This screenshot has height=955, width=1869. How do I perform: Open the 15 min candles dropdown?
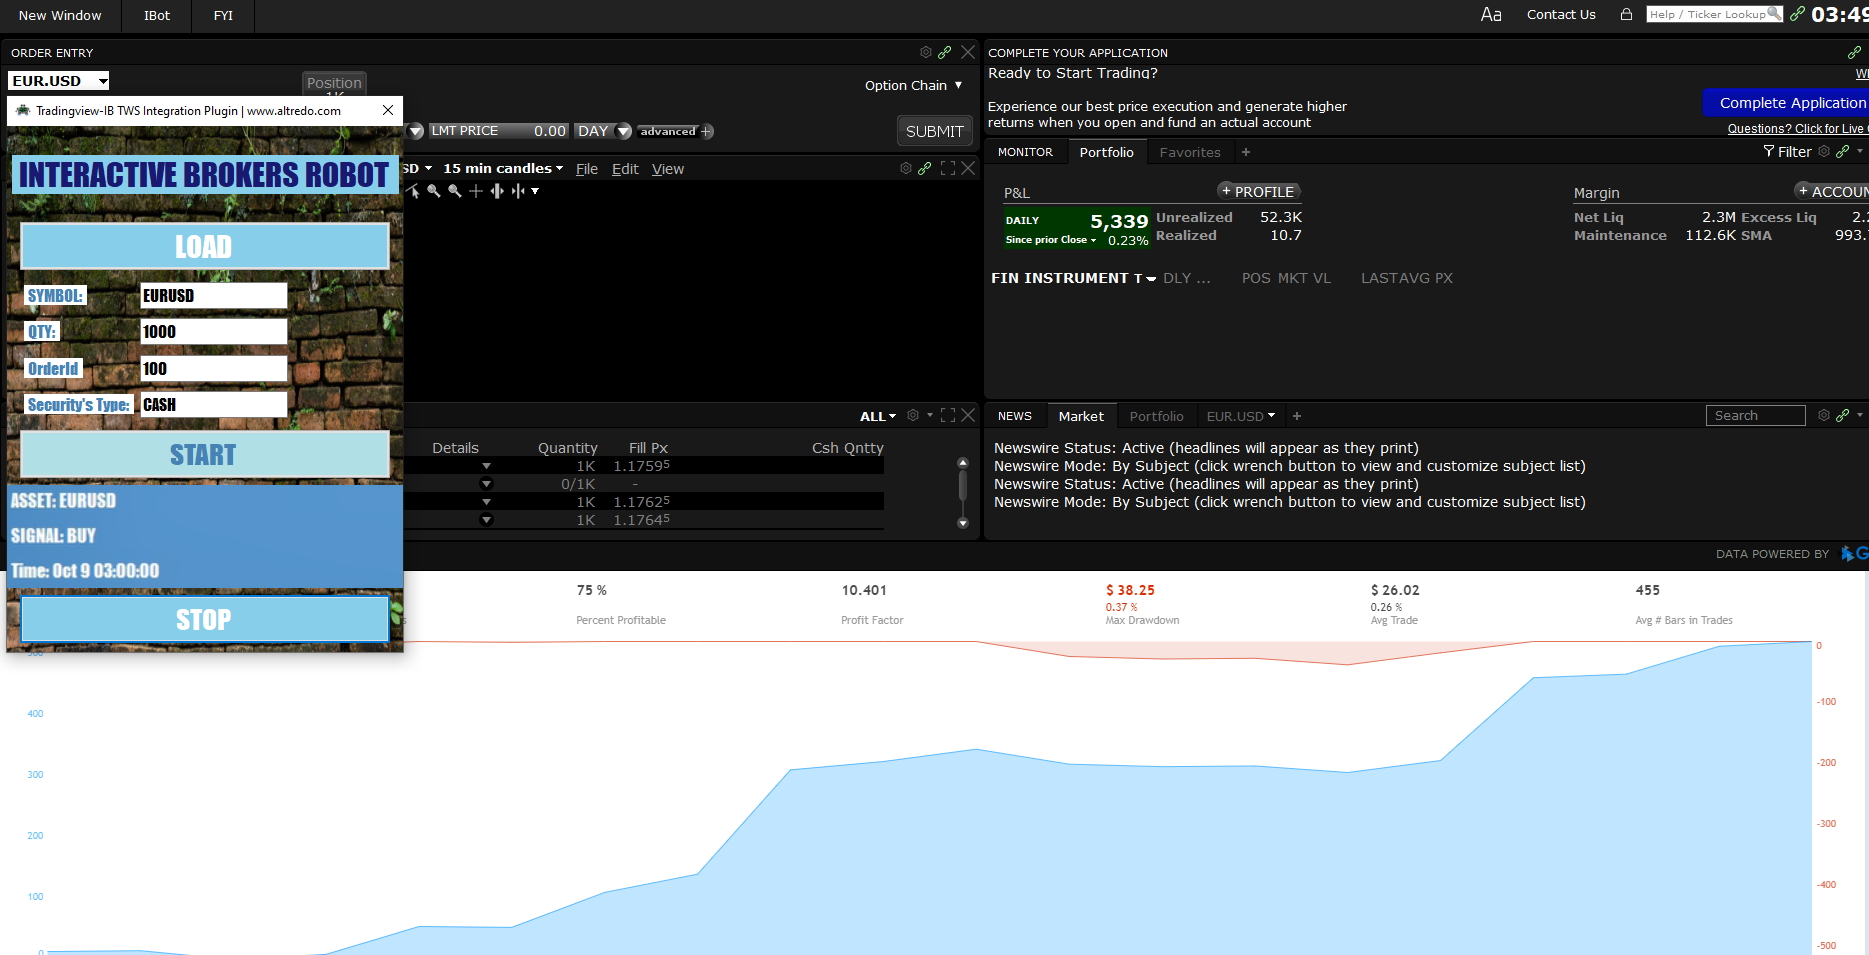pos(503,168)
